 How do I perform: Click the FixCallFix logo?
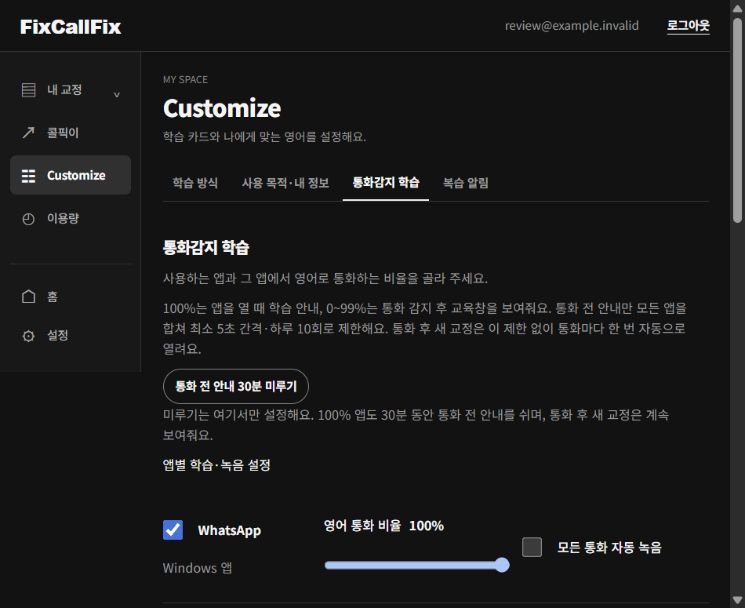[x=70, y=27]
